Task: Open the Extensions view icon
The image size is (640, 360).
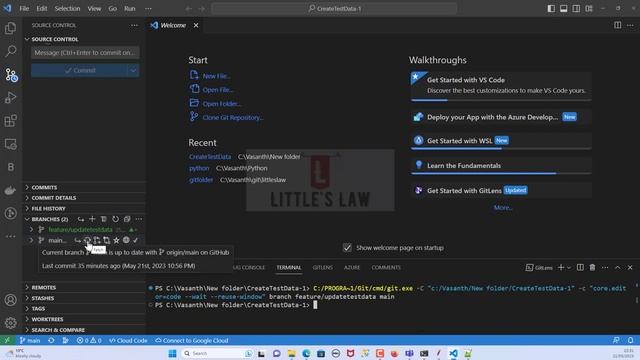Action: tap(11, 121)
